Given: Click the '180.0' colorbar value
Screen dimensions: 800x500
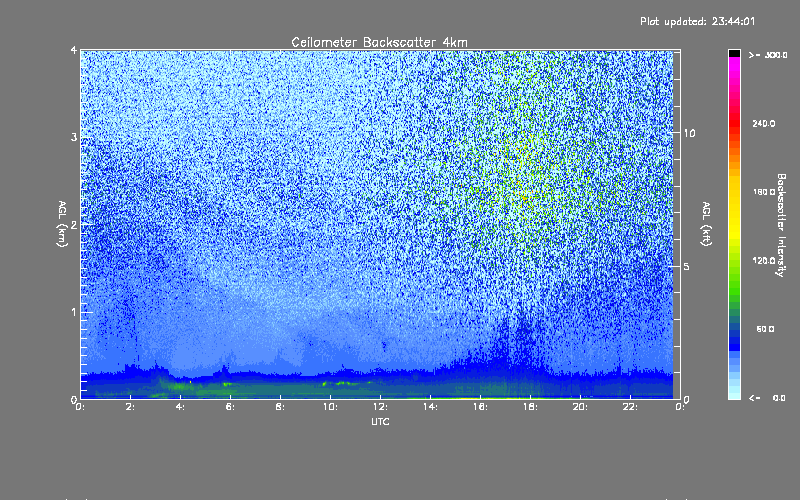Looking at the screenshot, I should coord(764,192).
